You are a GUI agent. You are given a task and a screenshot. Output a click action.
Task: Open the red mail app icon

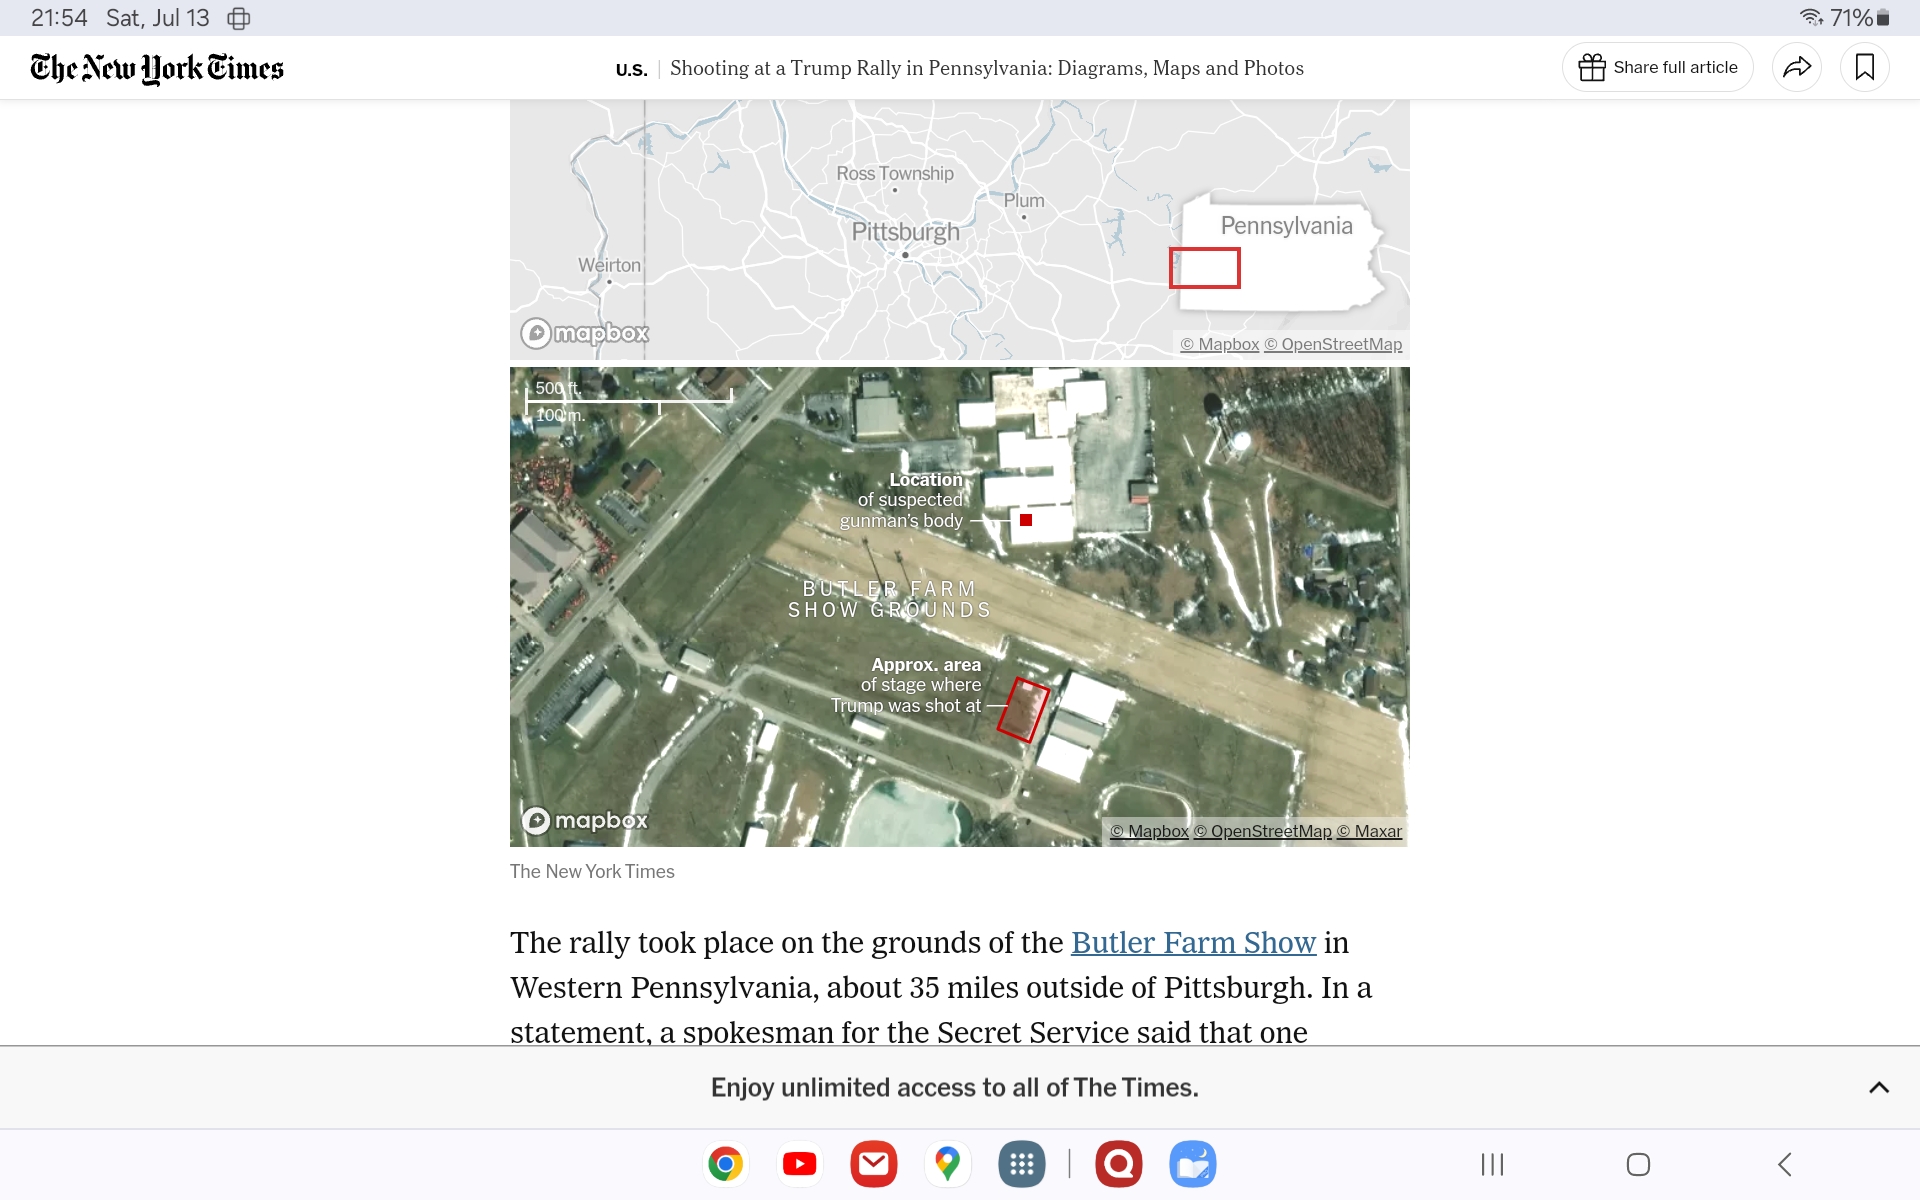coord(873,1164)
